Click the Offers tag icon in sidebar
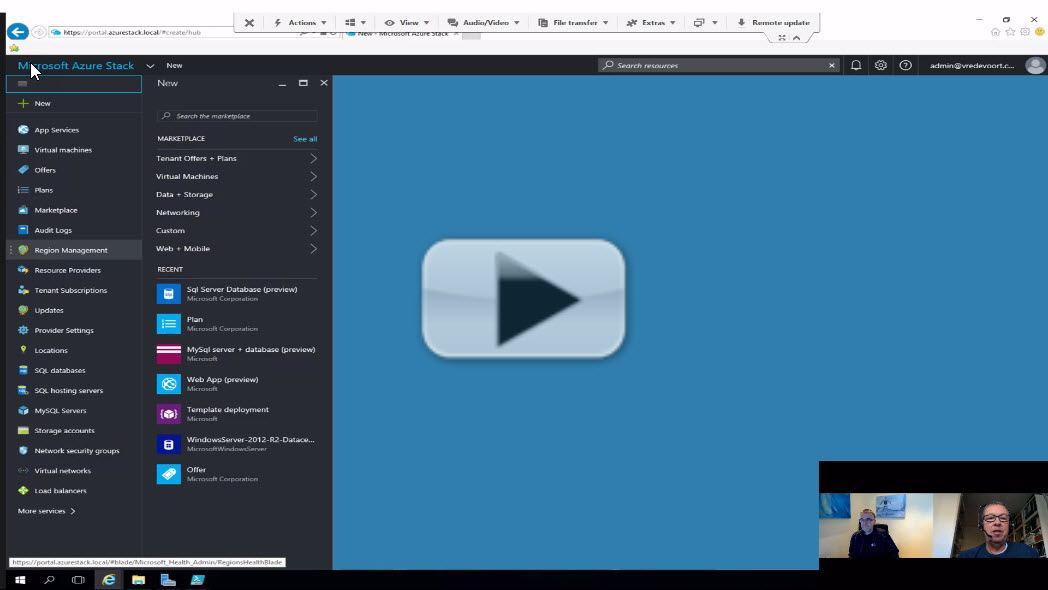The height and width of the screenshot is (590, 1048). click(x=23, y=170)
